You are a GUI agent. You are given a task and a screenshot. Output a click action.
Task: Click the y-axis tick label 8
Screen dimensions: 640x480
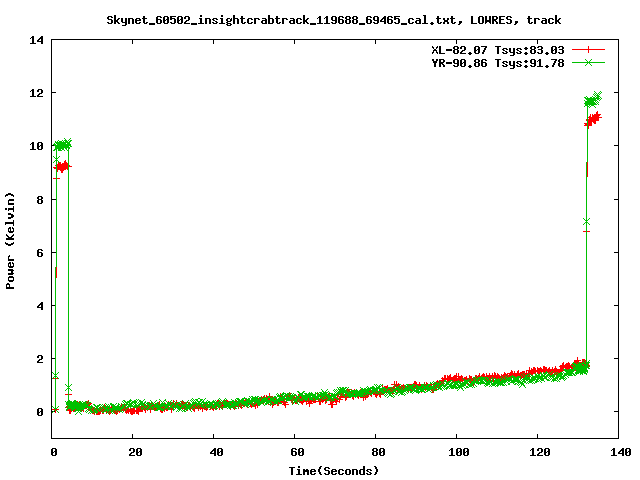click(40, 200)
